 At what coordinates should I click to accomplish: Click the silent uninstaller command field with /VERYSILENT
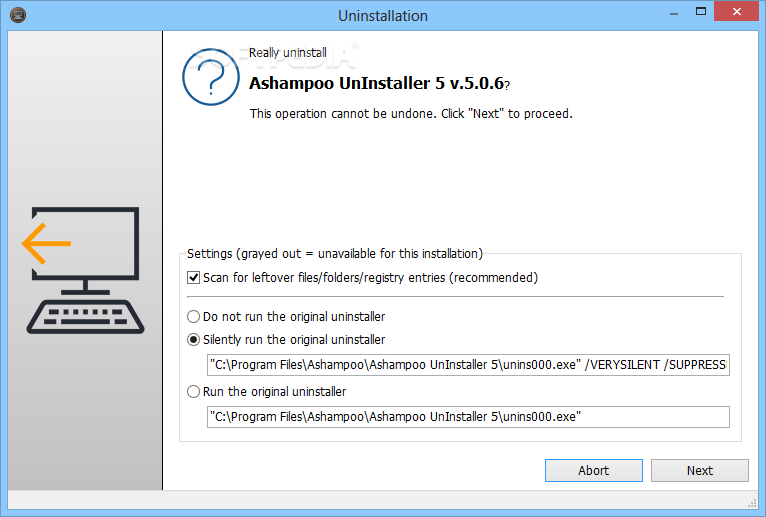pos(468,365)
